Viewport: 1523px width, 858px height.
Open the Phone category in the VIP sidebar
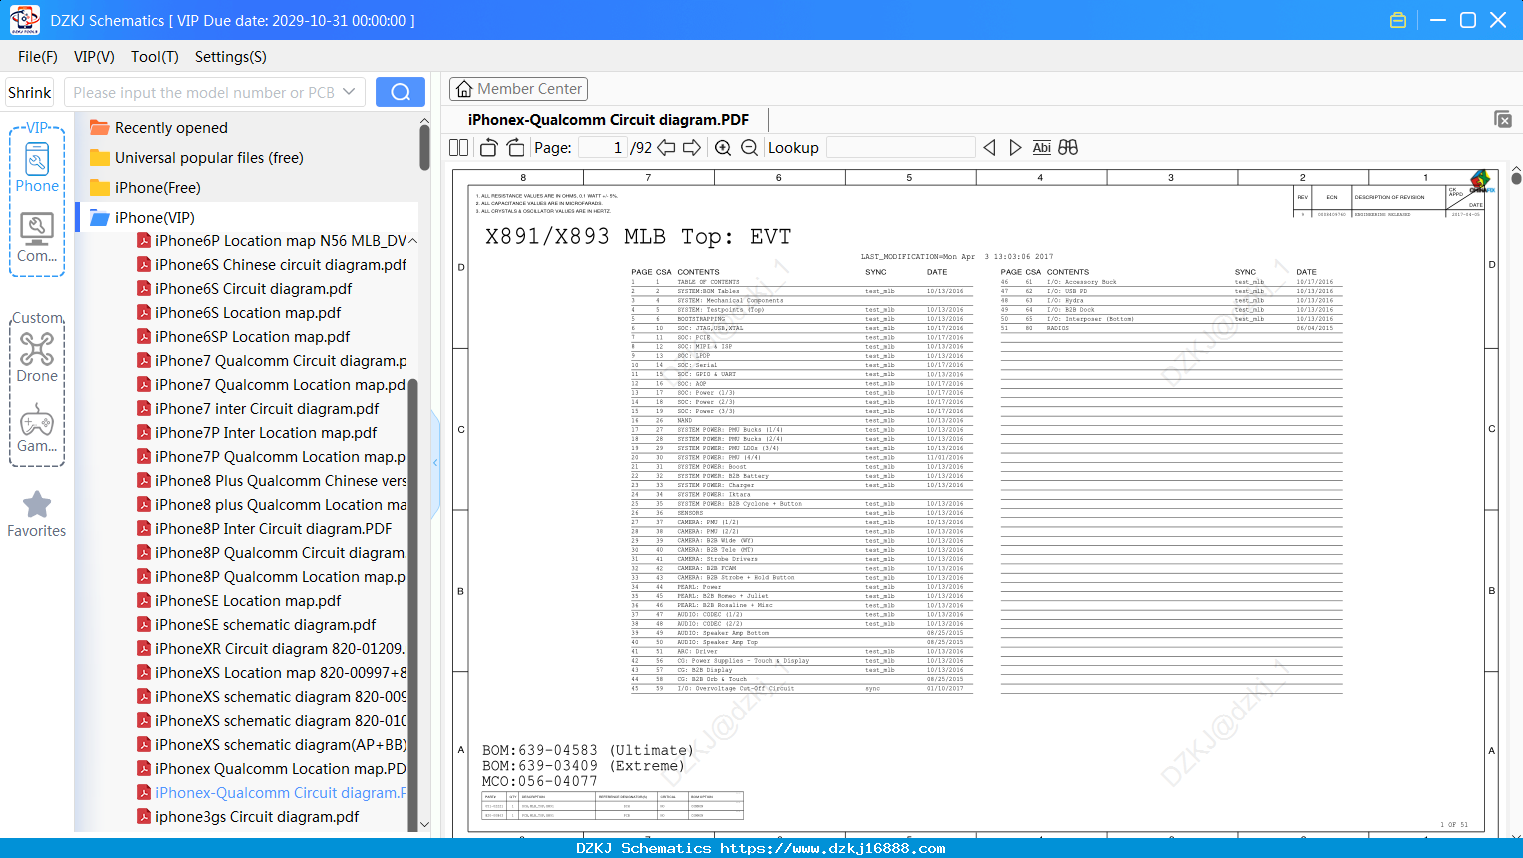point(37,167)
